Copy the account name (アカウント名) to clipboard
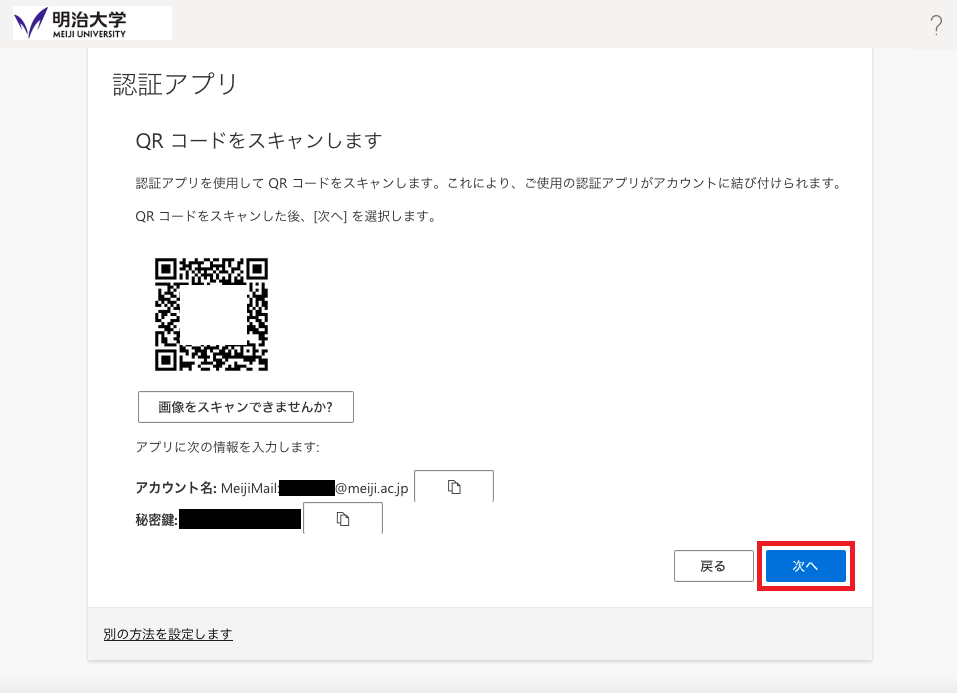 pyautogui.click(x=454, y=487)
